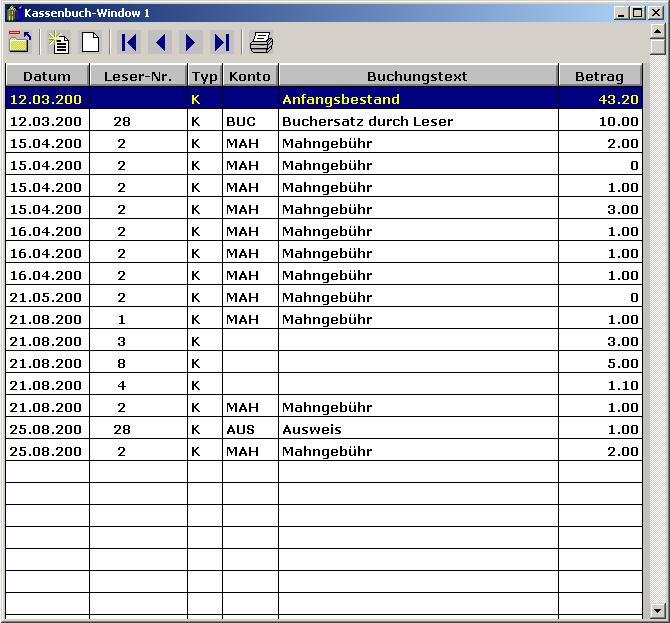Click the Buchungstext column header

[418, 76]
